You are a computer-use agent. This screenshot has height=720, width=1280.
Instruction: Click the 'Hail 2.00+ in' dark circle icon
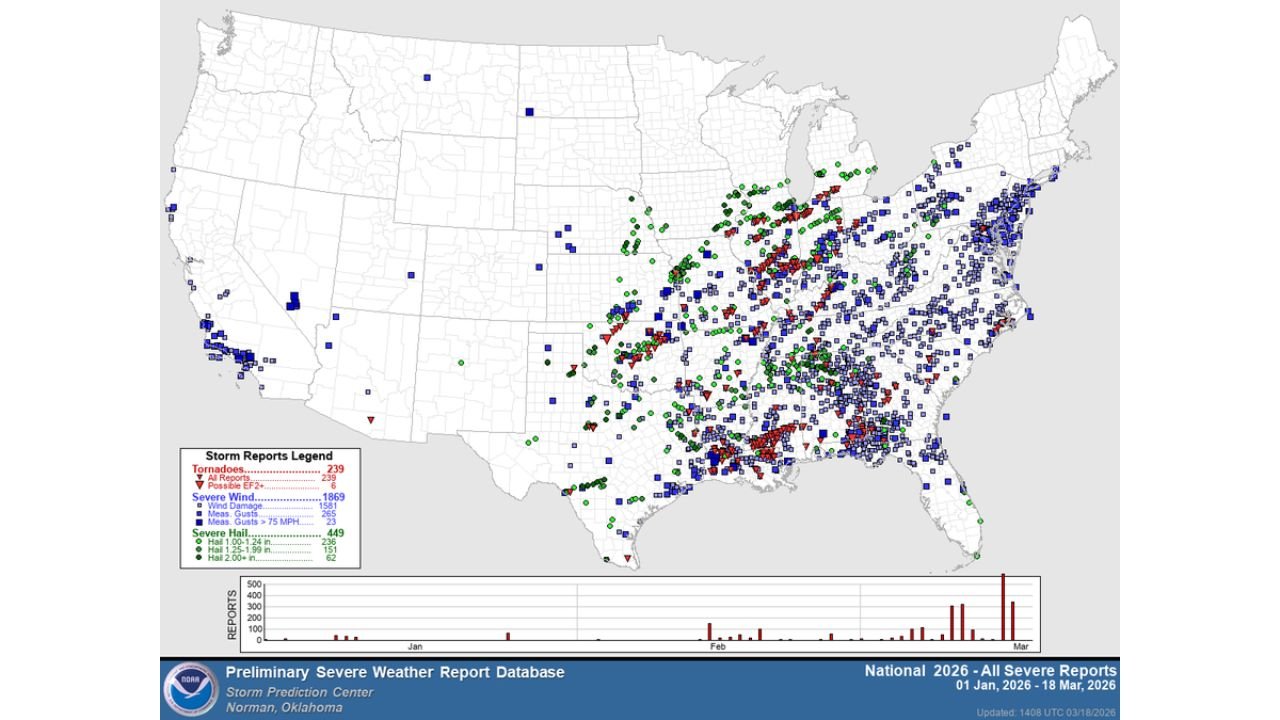[x=201, y=557]
